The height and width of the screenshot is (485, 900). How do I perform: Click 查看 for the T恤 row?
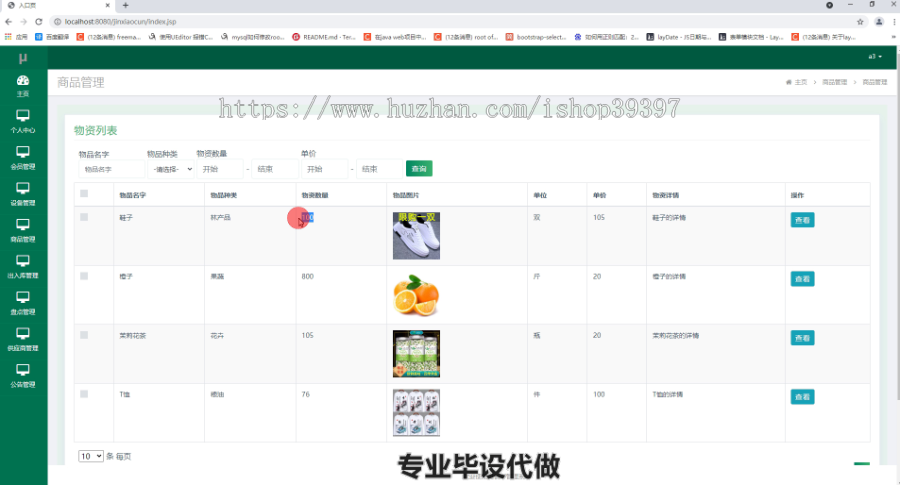(802, 397)
